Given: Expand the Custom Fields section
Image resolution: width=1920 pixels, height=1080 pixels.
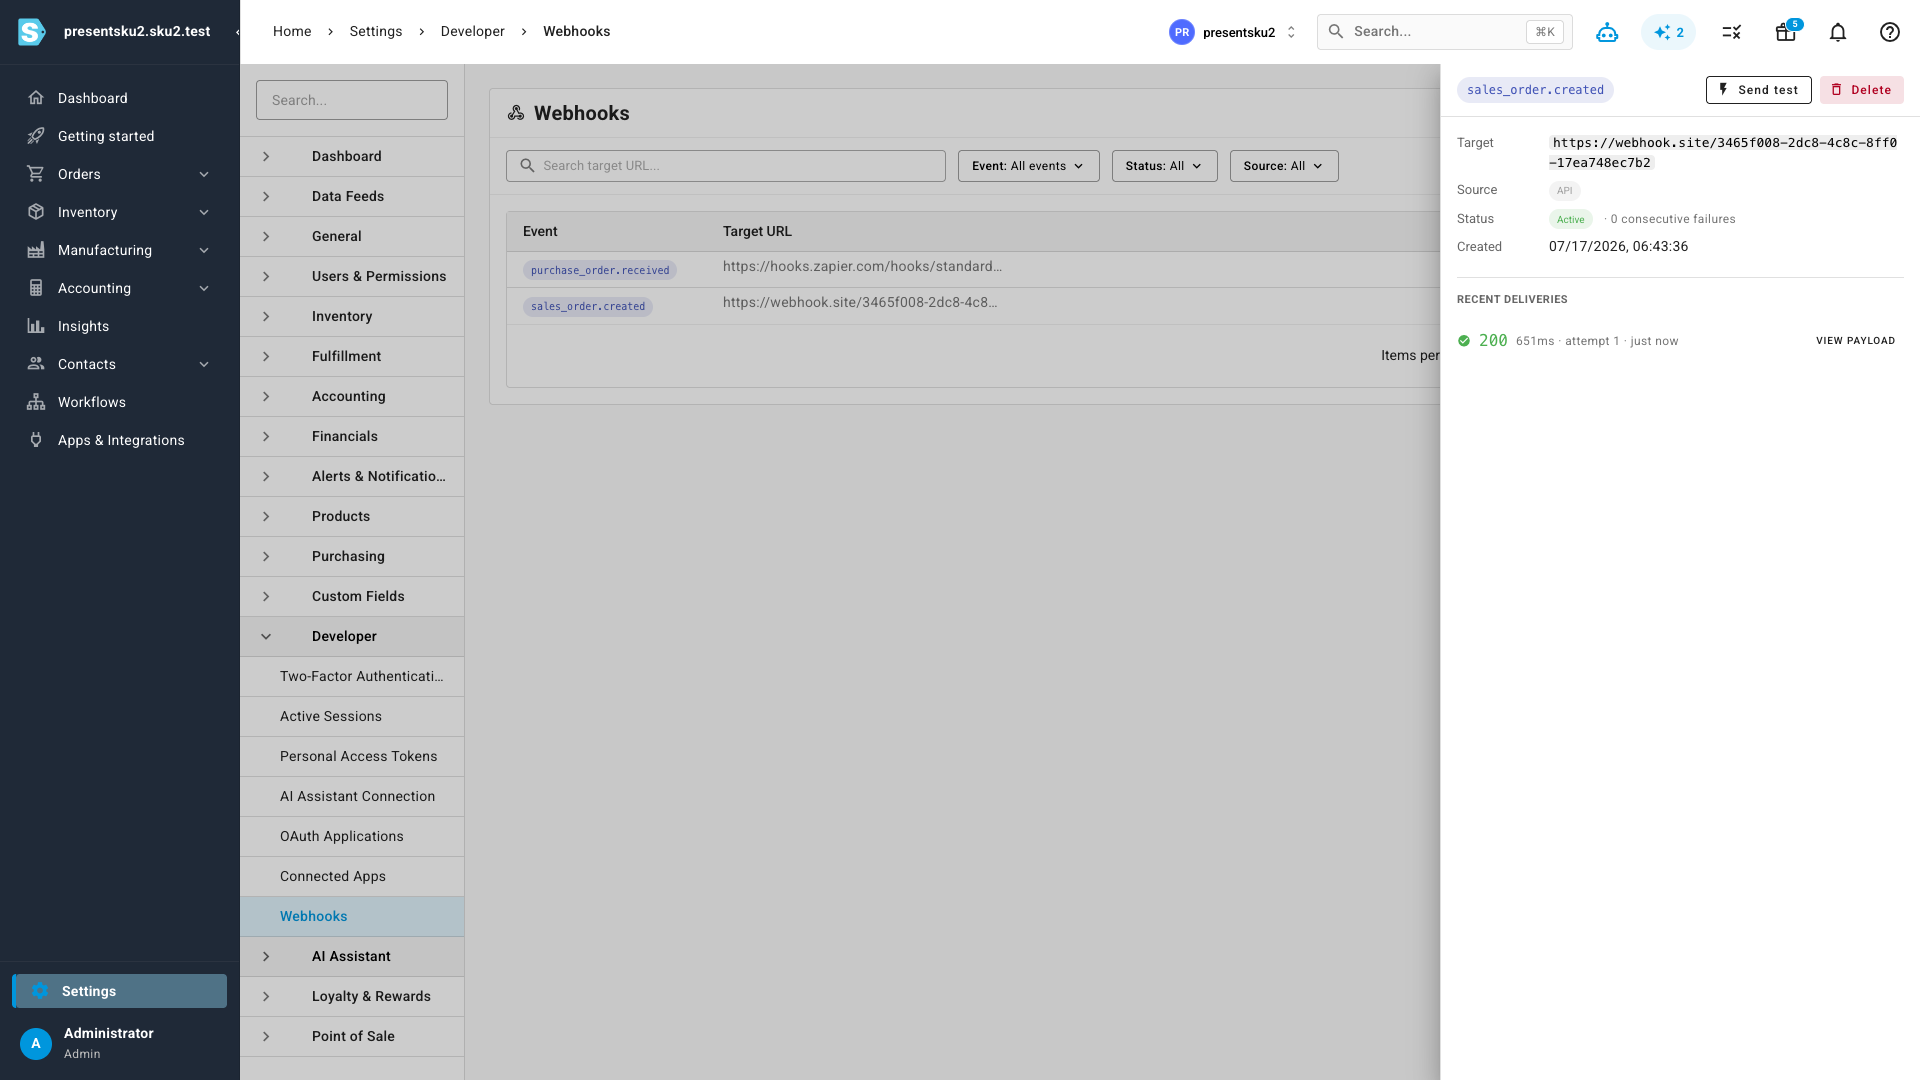Looking at the screenshot, I should 352,596.
